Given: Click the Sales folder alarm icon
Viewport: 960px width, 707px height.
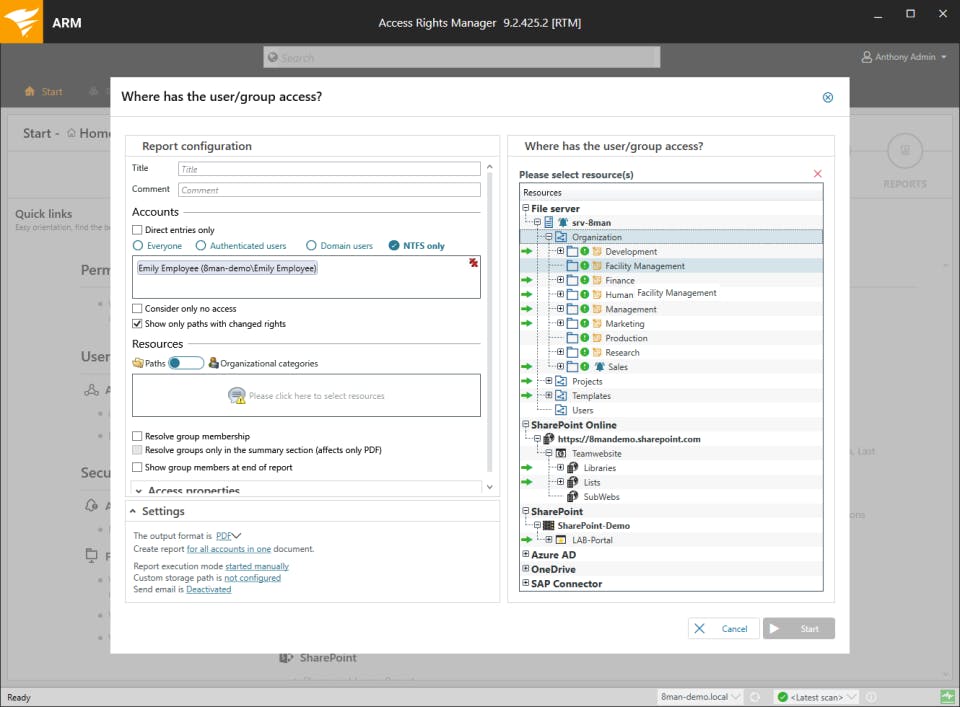Looking at the screenshot, I should point(599,367).
